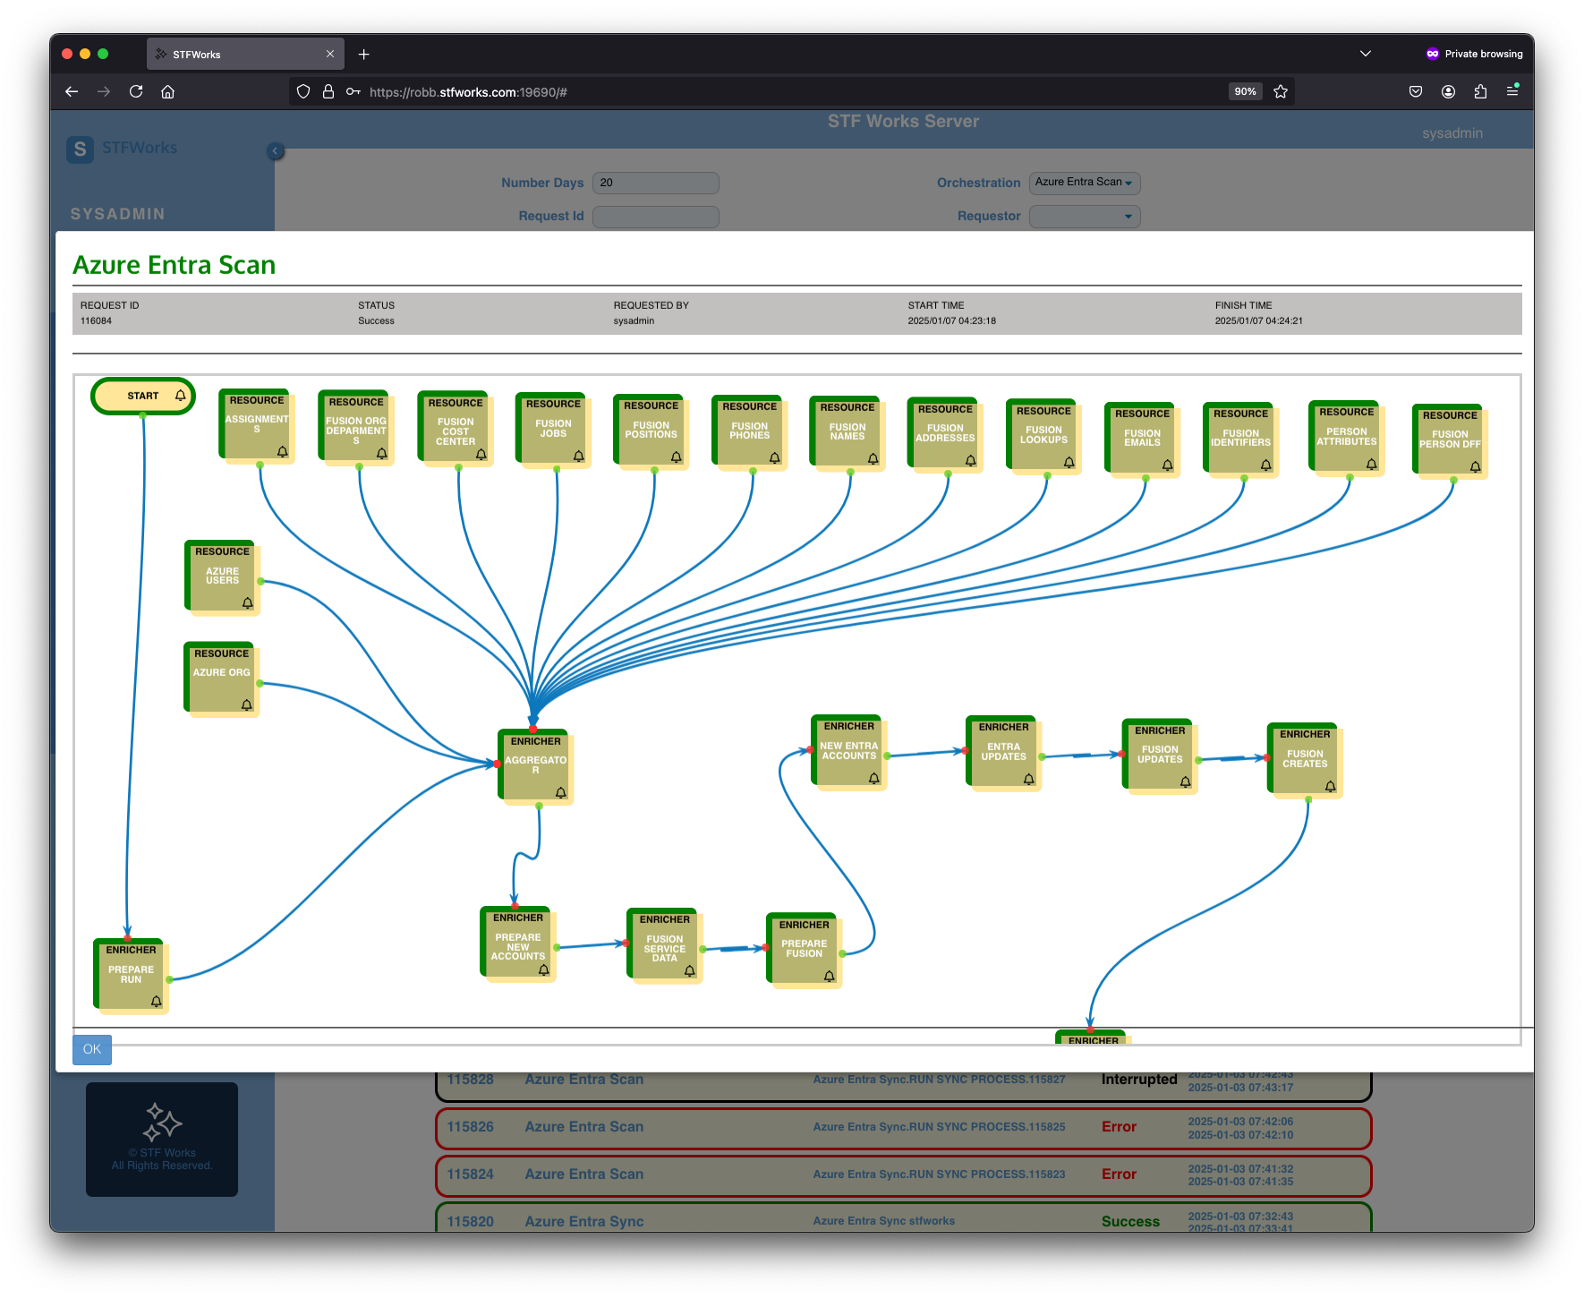Click the Pocket save icon in toolbar
The image size is (1584, 1298).
(x=1416, y=92)
